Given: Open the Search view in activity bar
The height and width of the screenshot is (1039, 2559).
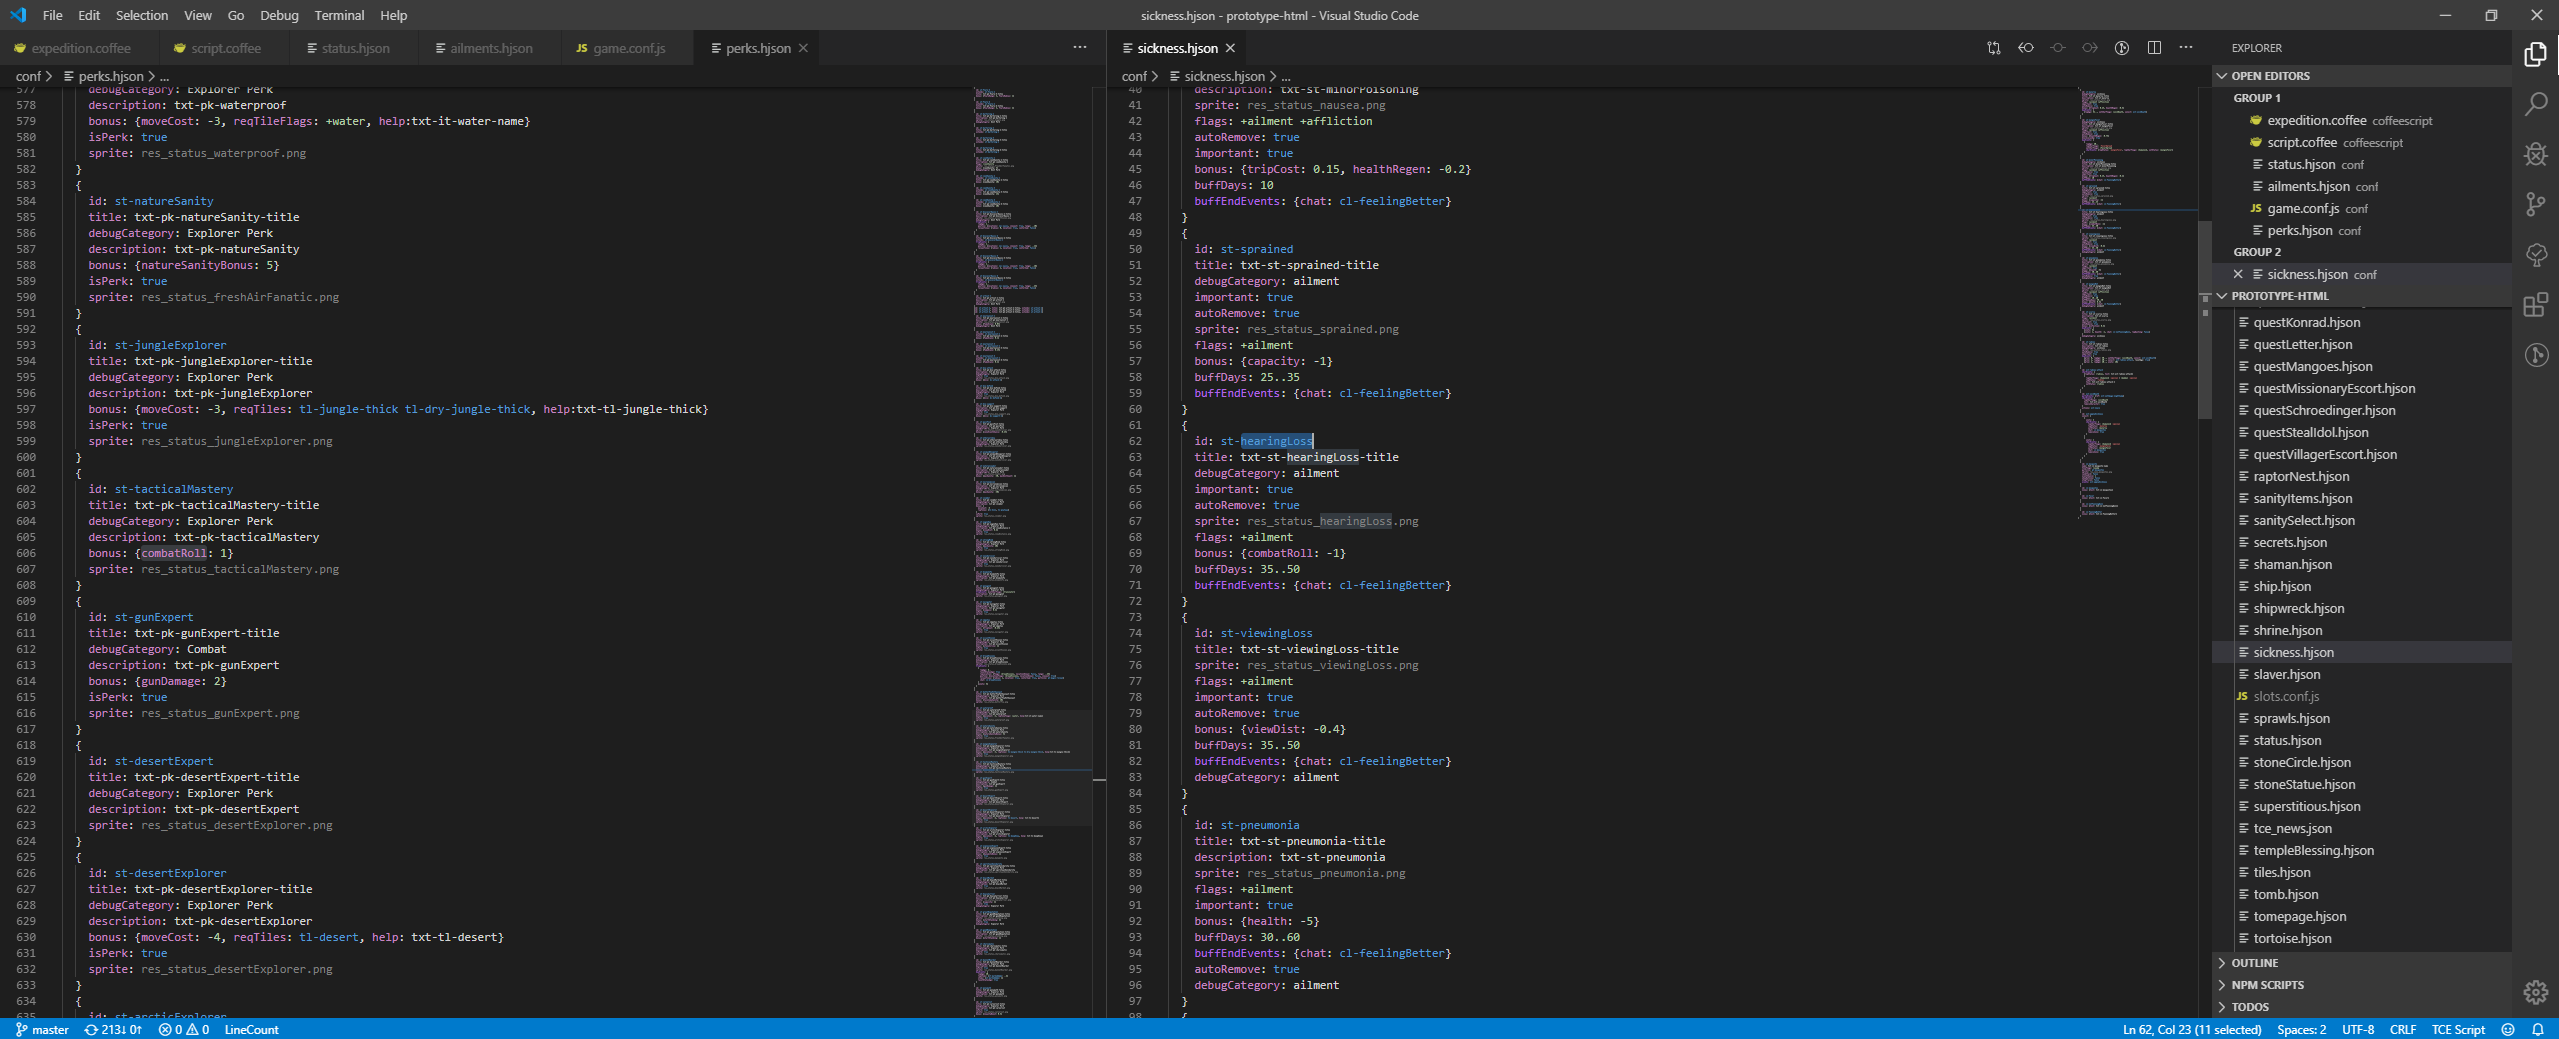Looking at the screenshot, I should point(2535,104).
